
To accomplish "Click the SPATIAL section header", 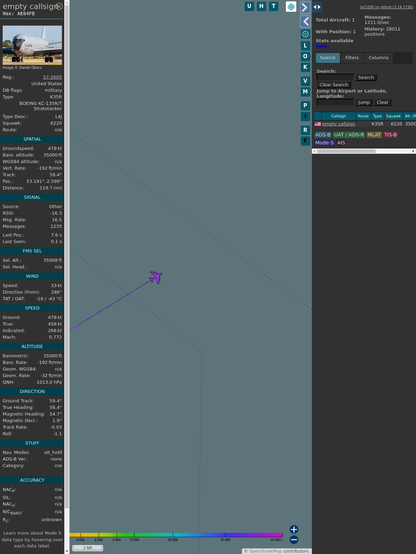I will click(x=32, y=139).
